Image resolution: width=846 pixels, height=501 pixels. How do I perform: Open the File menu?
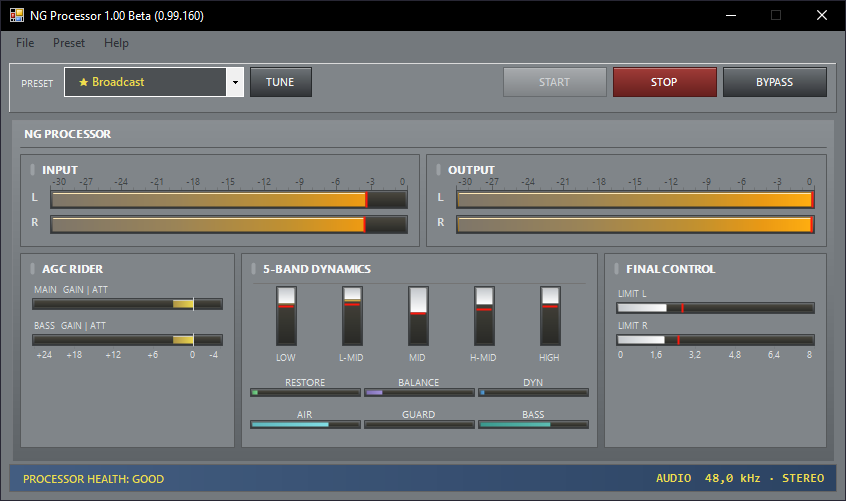(25, 43)
